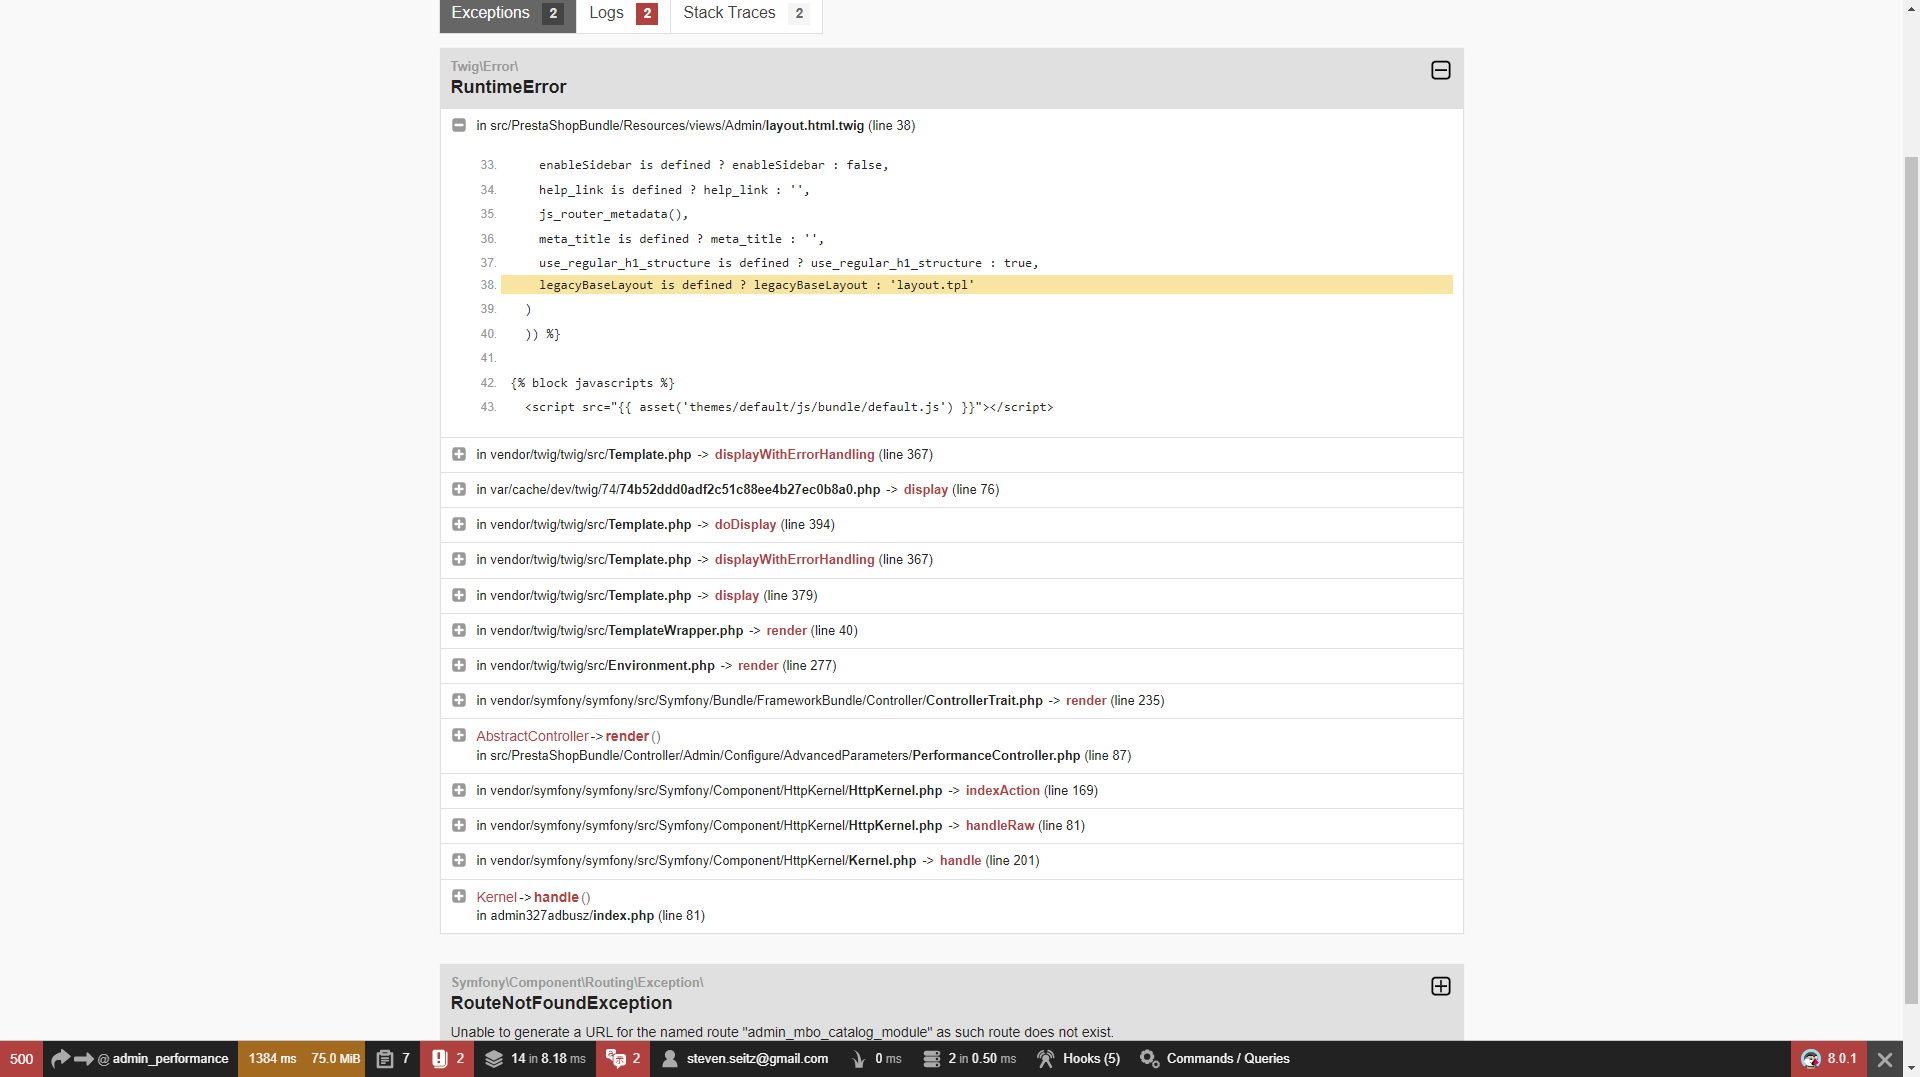Expand the TemplateWrapper.php render trace
1920x1077 pixels.
point(459,630)
